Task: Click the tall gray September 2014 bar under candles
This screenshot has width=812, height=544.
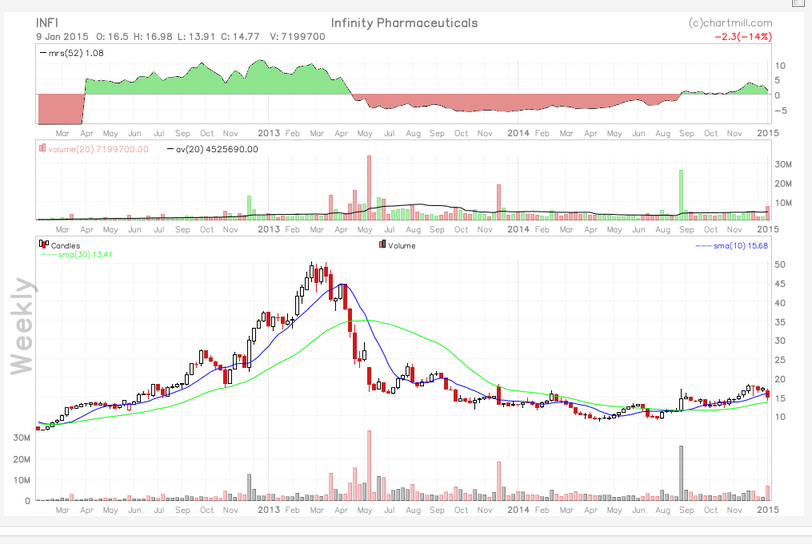Action: (x=681, y=473)
